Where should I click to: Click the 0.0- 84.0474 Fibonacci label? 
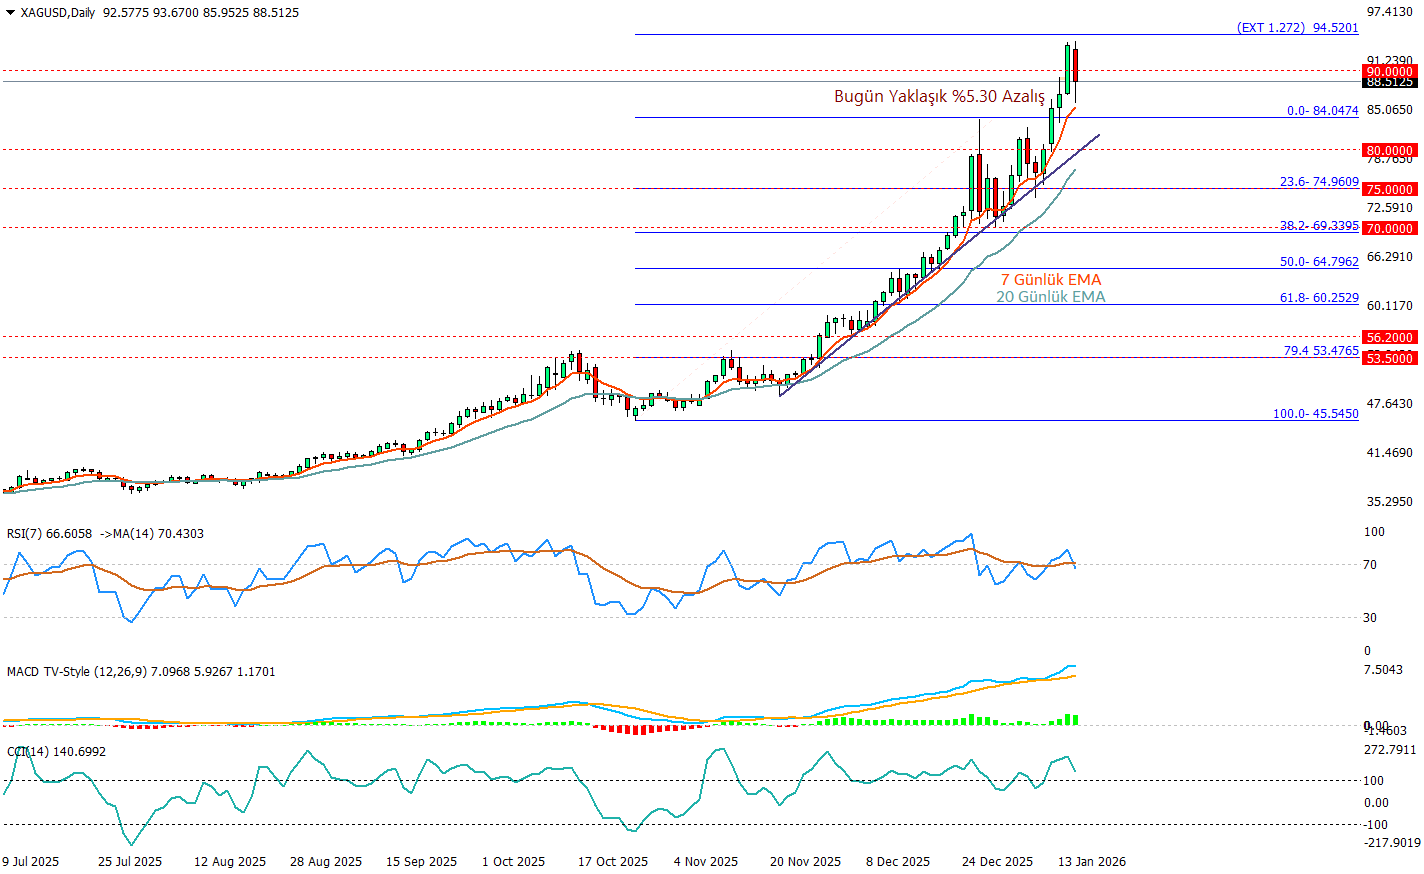1322,111
